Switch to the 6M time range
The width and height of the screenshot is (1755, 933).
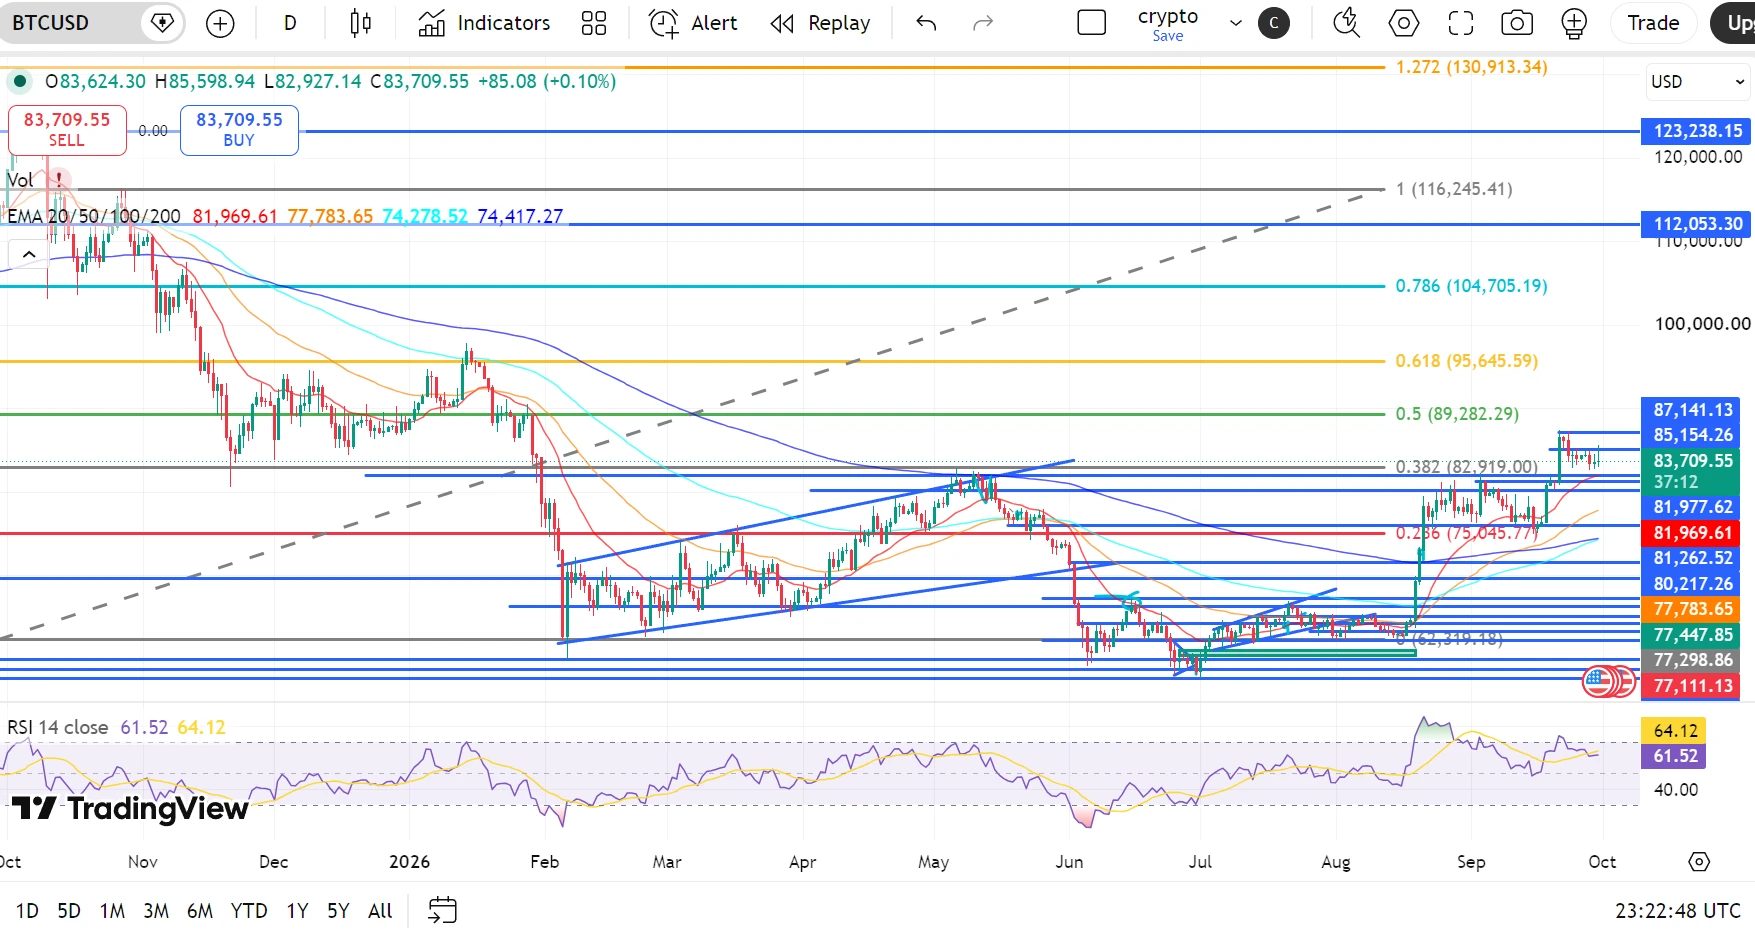[200, 911]
